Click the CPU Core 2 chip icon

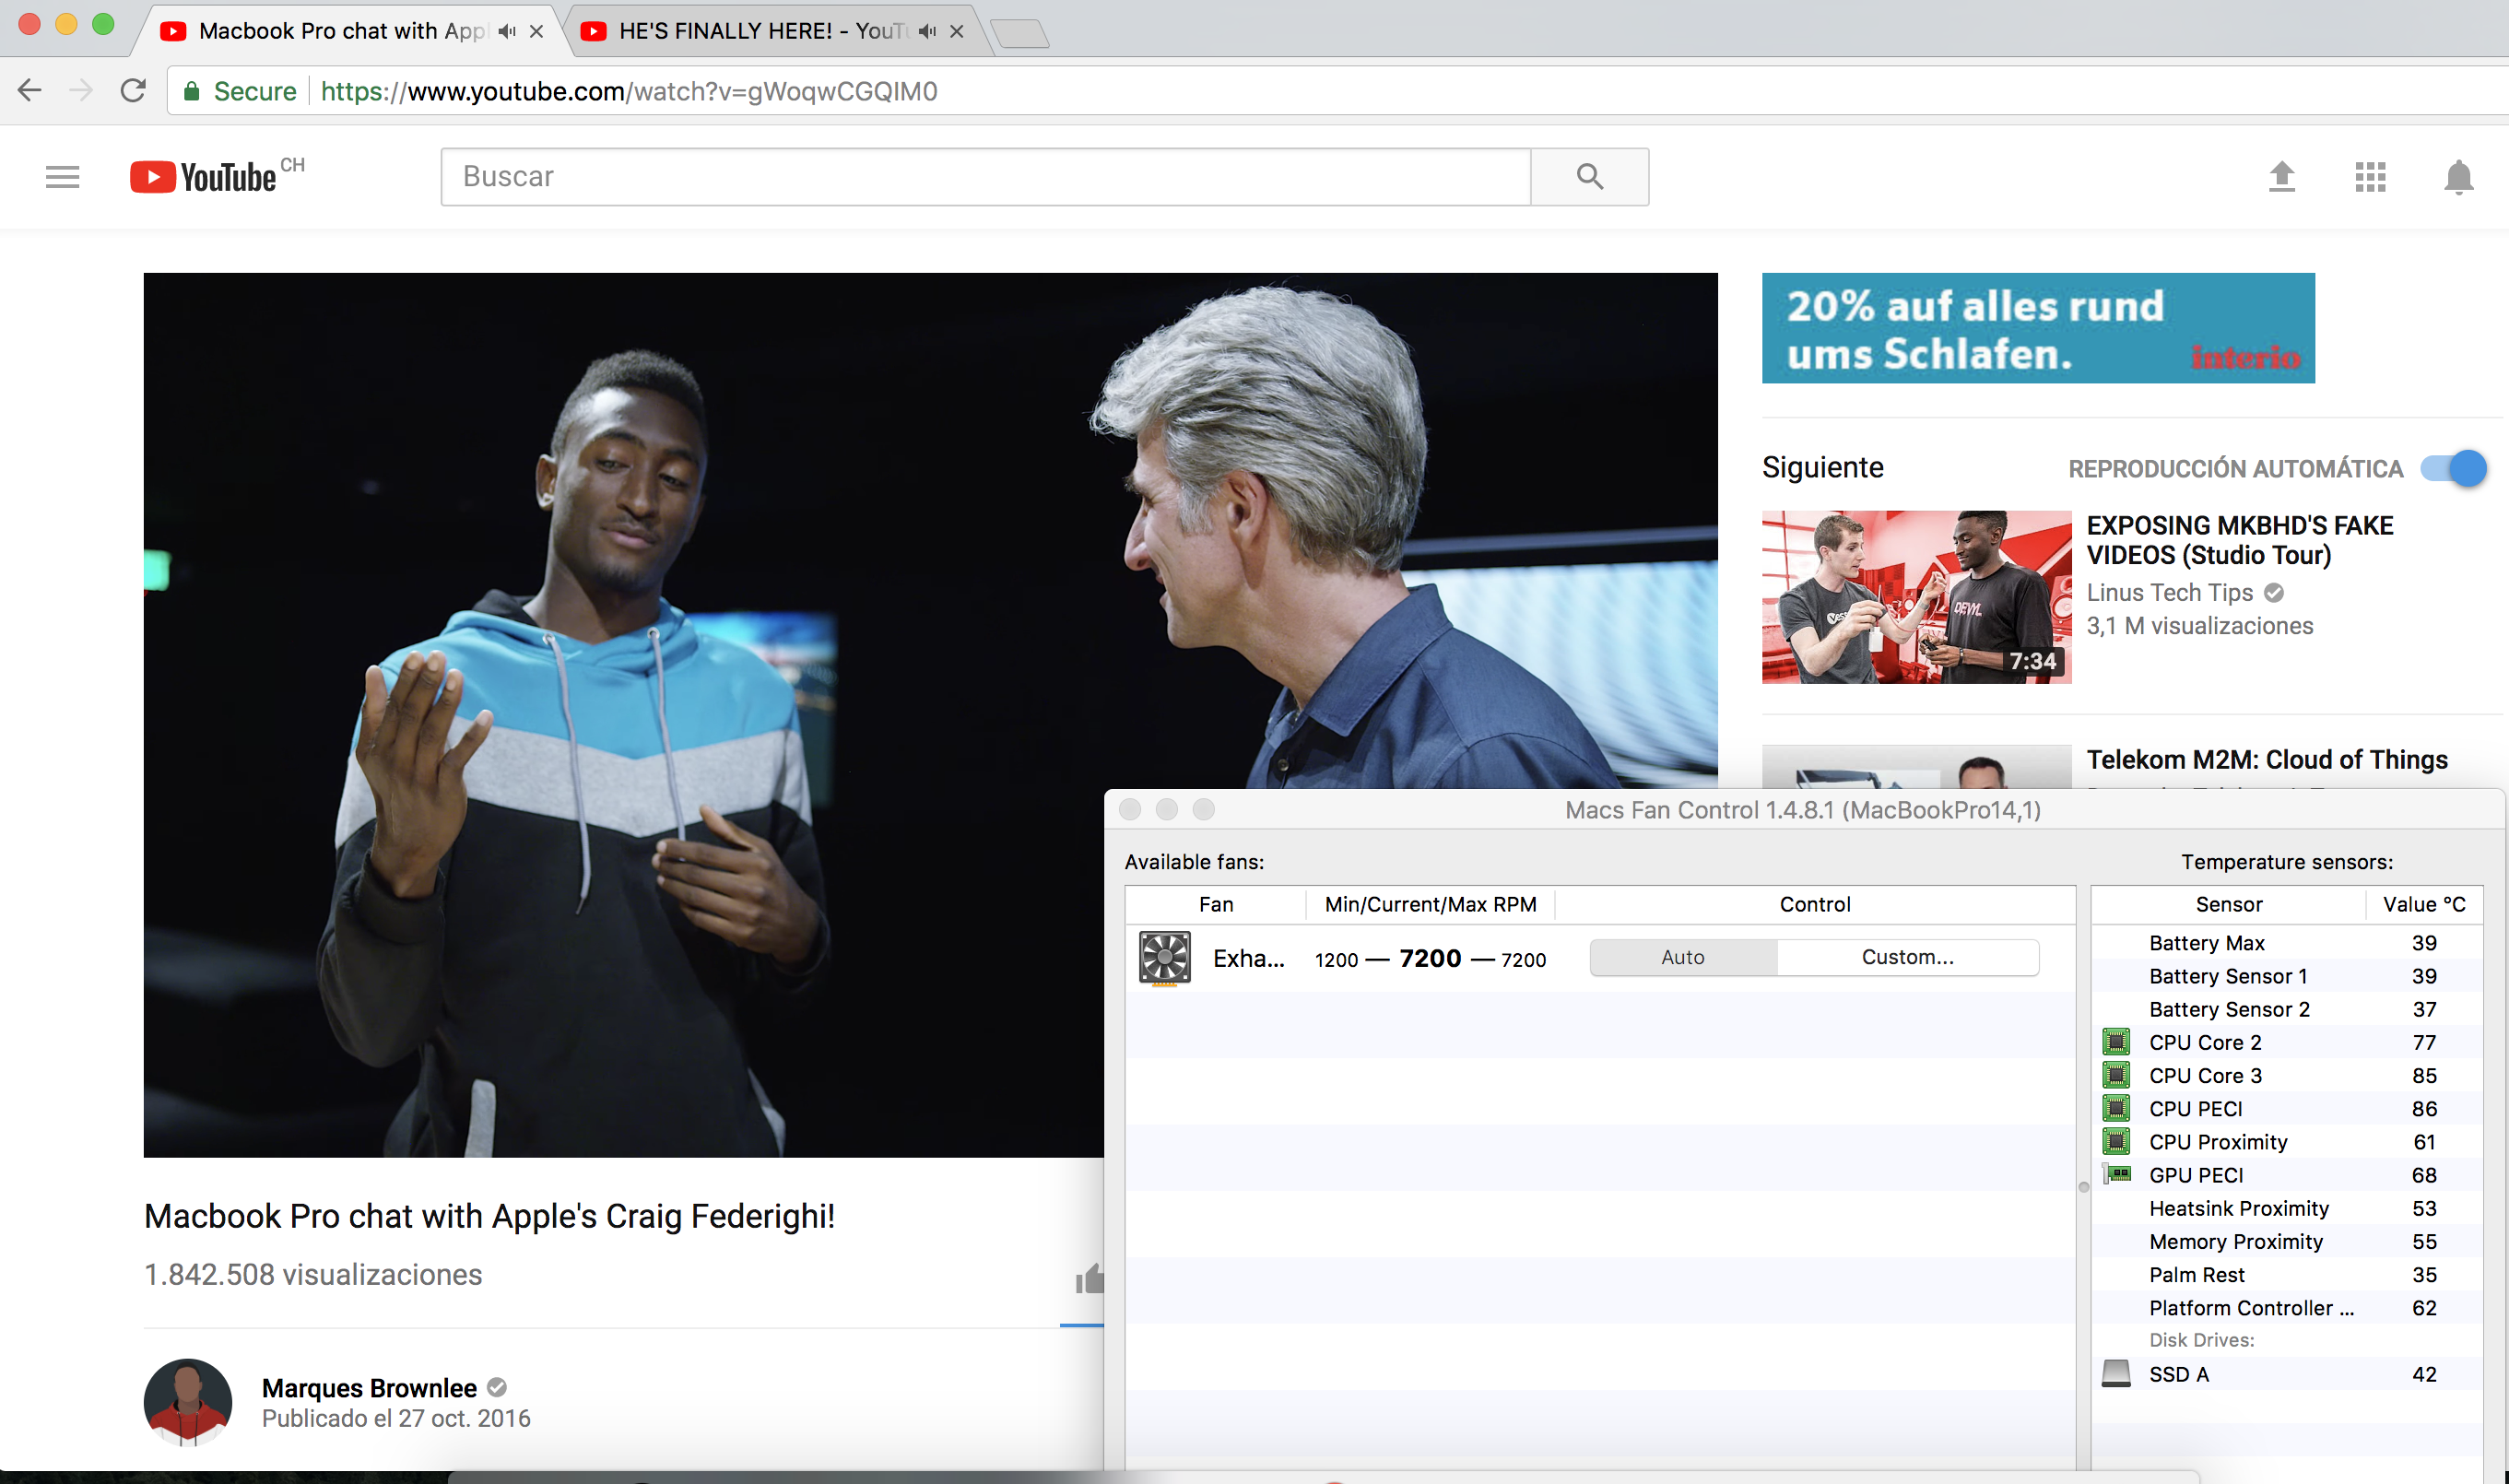[2116, 1042]
